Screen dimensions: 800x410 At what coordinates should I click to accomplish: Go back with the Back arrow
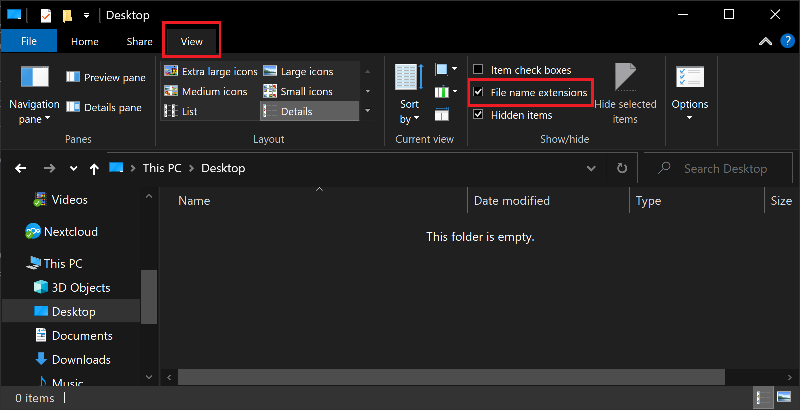20,168
